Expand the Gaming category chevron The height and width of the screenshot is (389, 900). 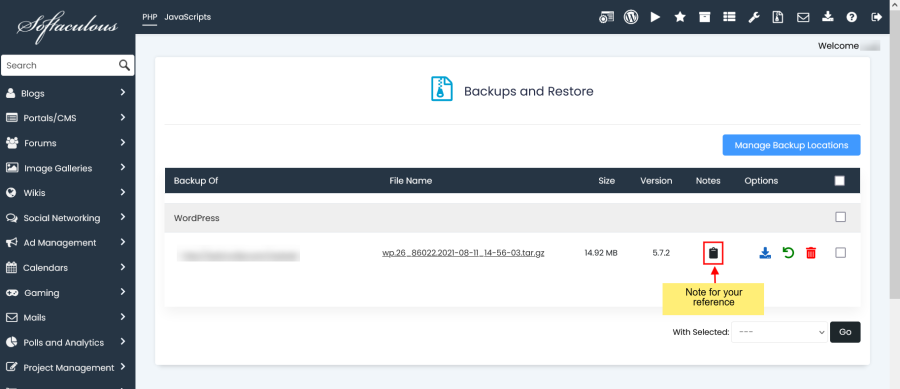click(x=123, y=292)
